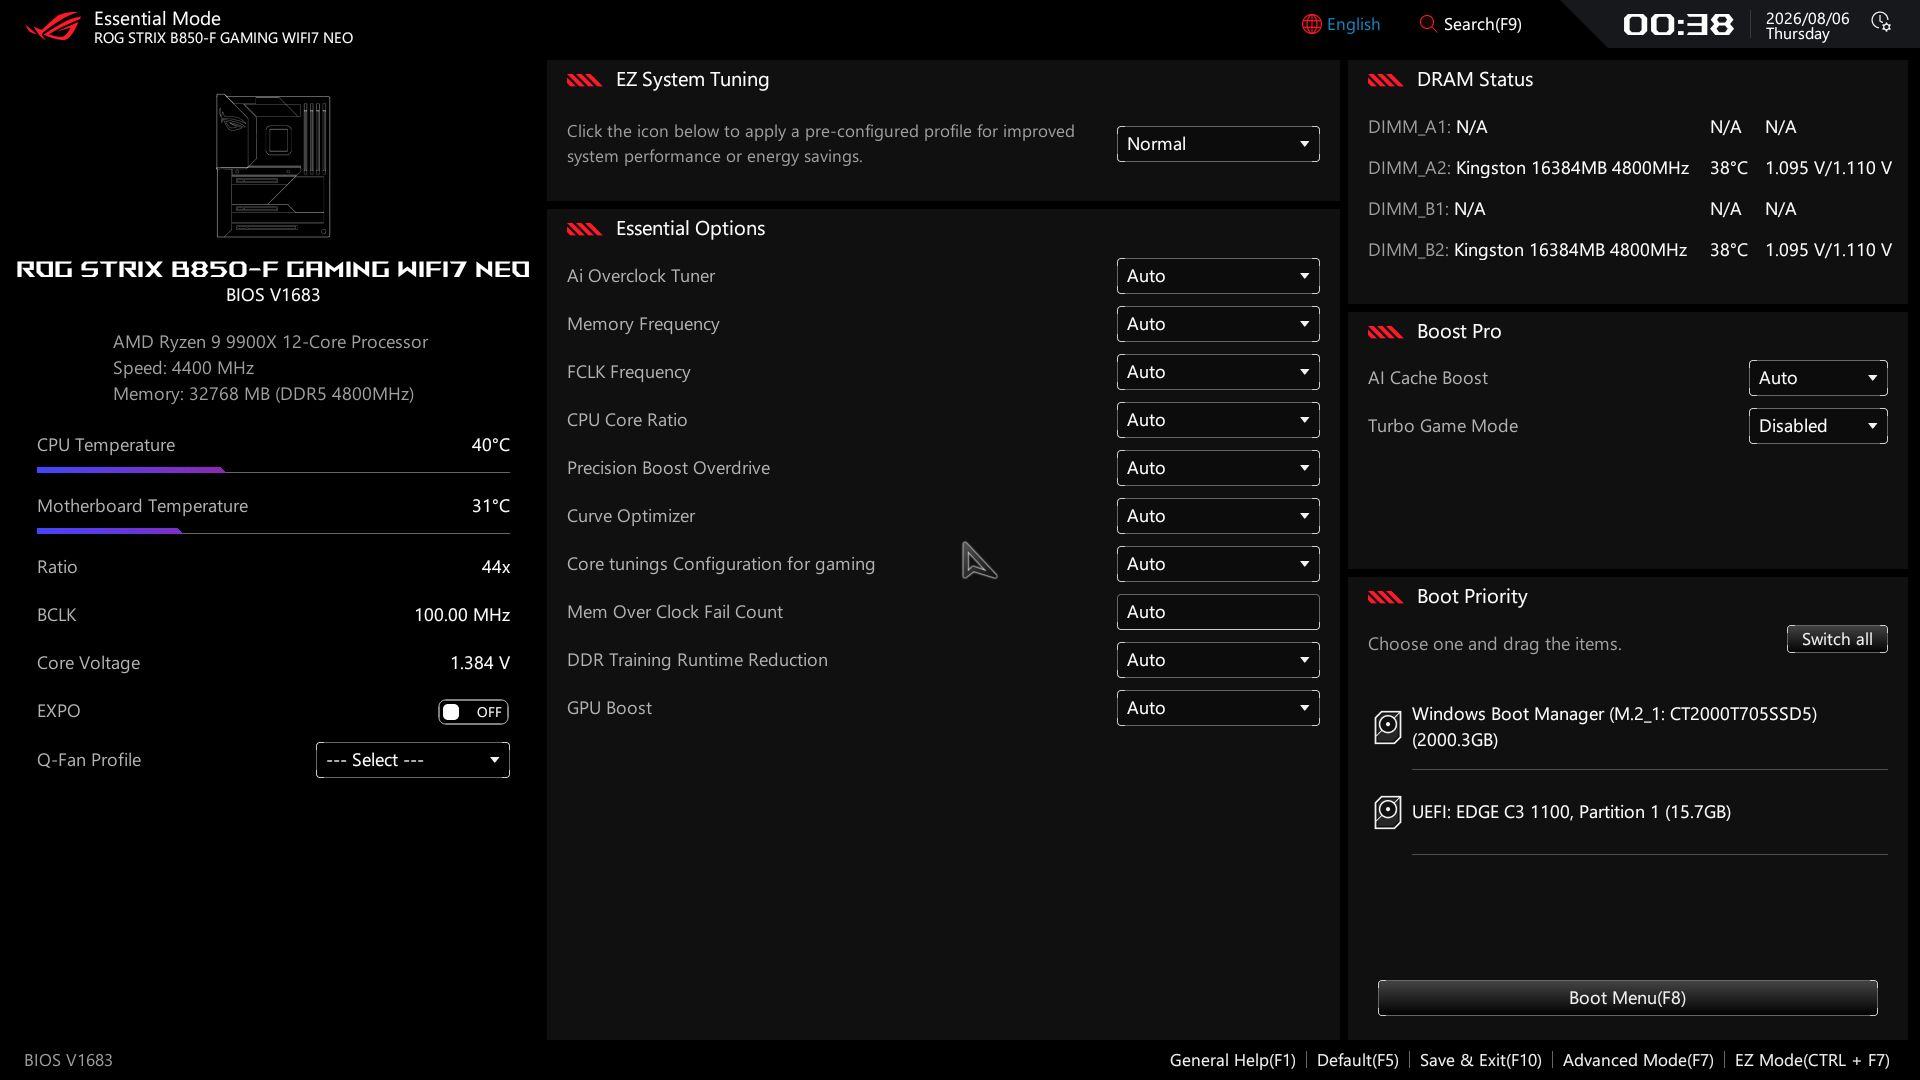Click the CPU Temperature bar

[x=273, y=470]
